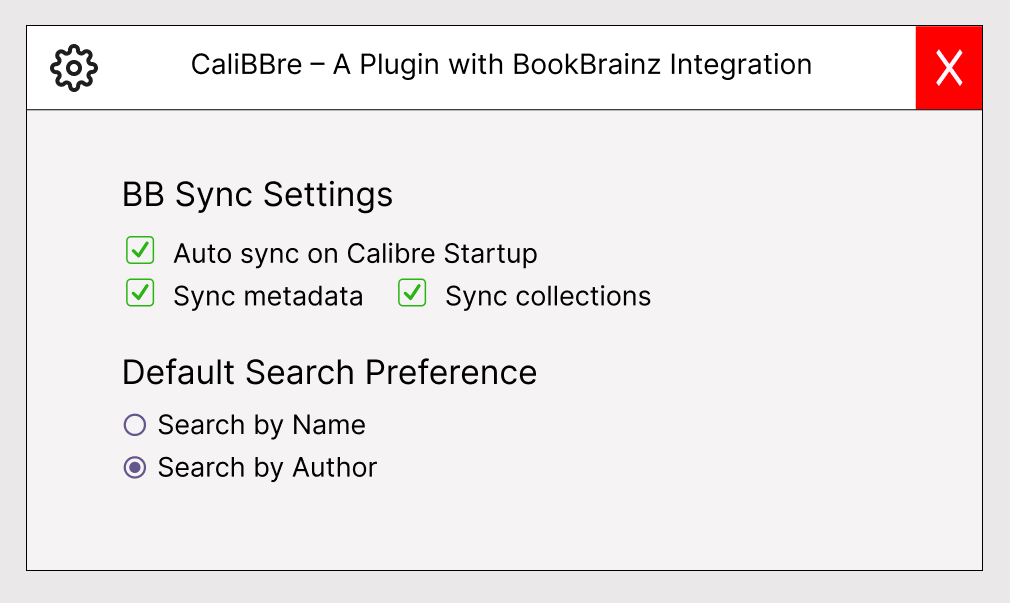Click the 'Auto sync on Calibre Startup' label
The width and height of the screenshot is (1010, 603).
[x=356, y=254]
